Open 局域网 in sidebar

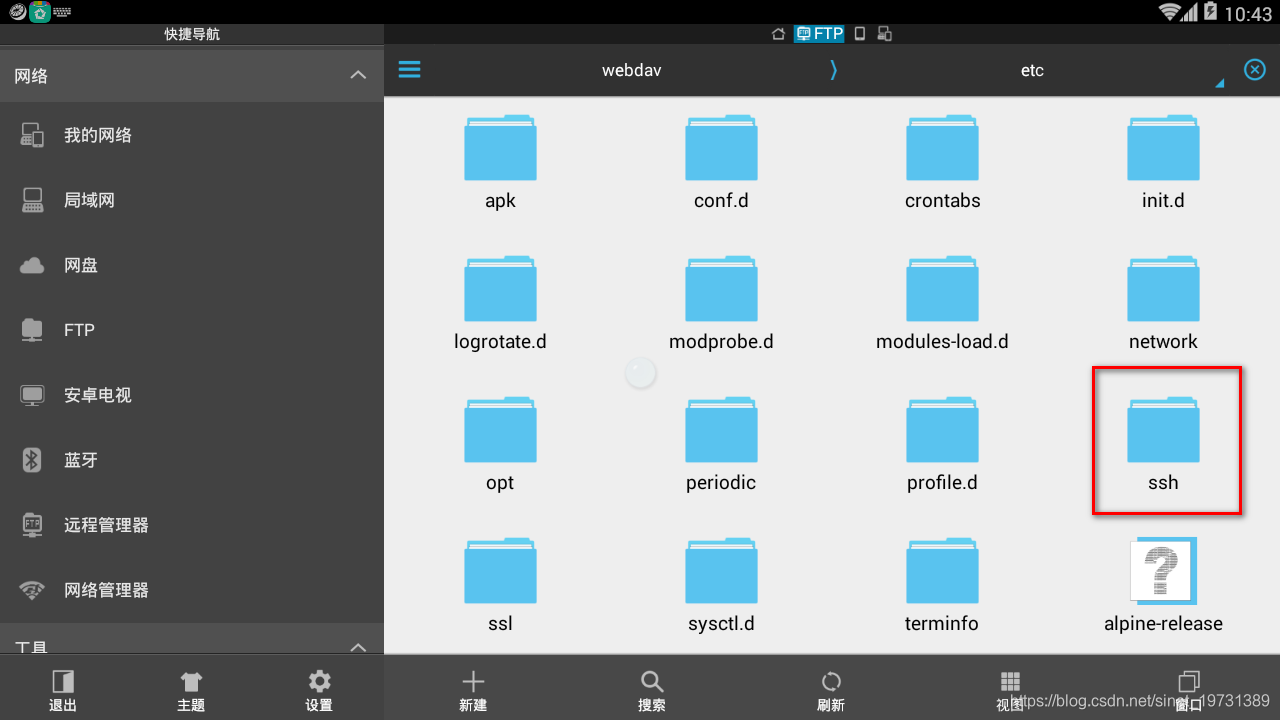[192, 200]
